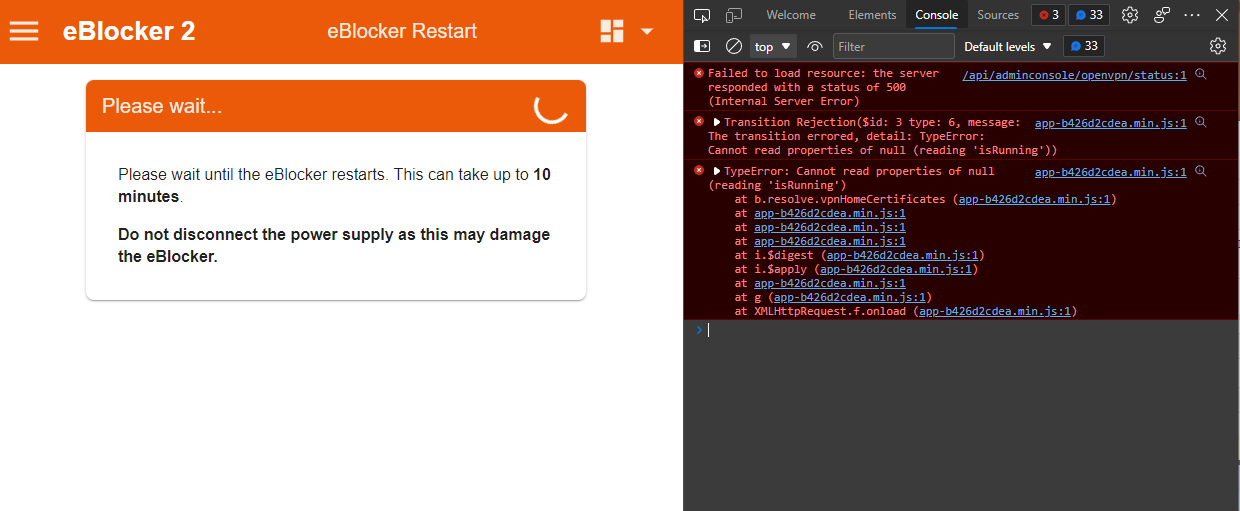The width and height of the screenshot is (1240, 511).
Task: Open console settings gear
Action: point(1217,46)
